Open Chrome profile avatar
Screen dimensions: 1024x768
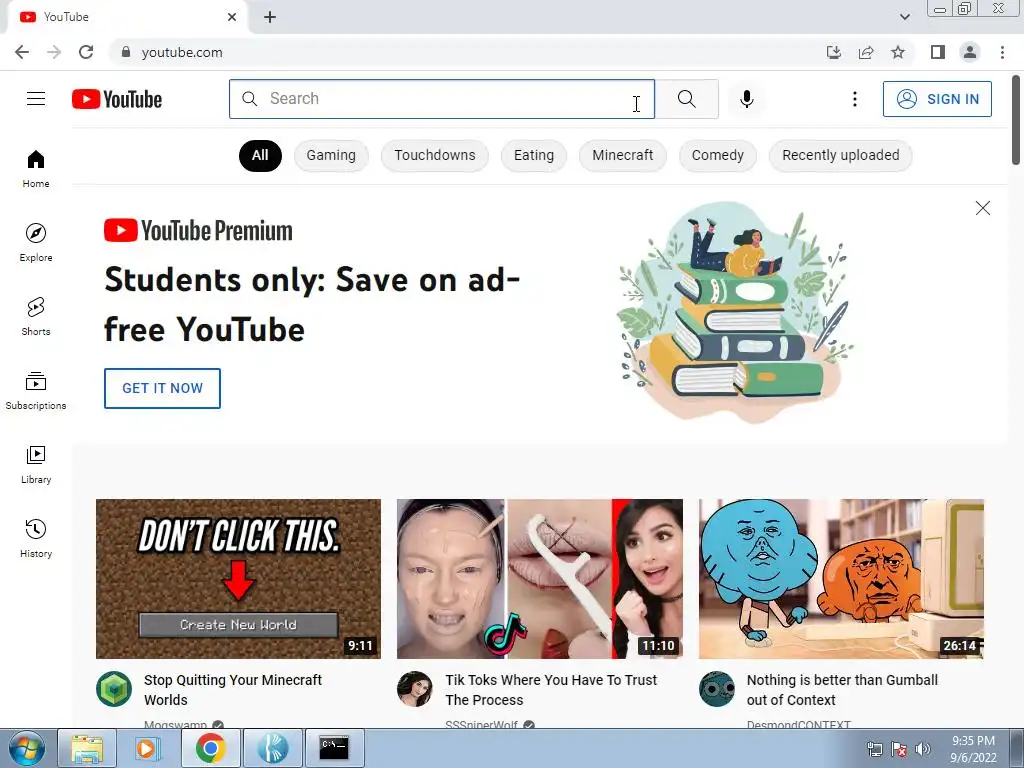click(x=970, y=52)
